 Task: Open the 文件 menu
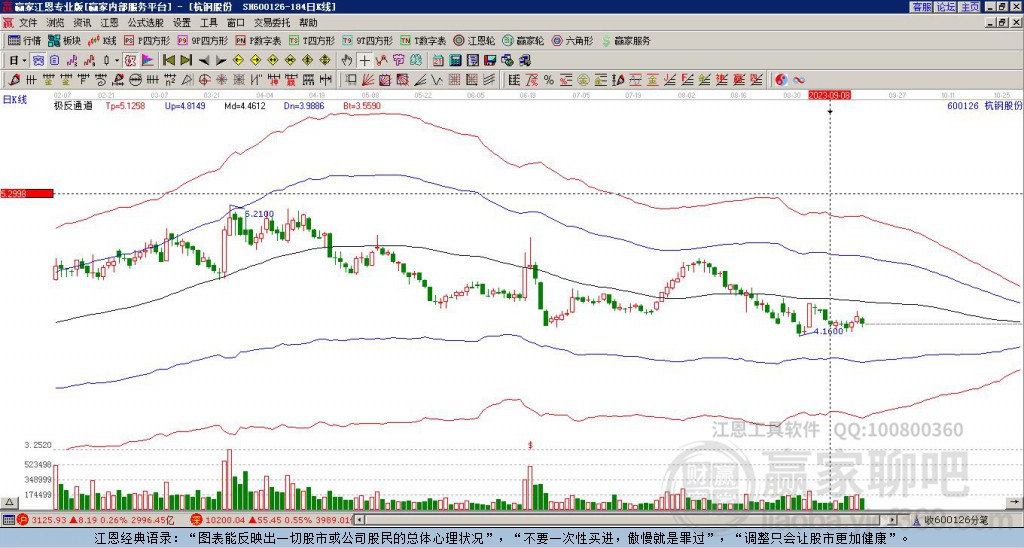click(x=28, y=23)
